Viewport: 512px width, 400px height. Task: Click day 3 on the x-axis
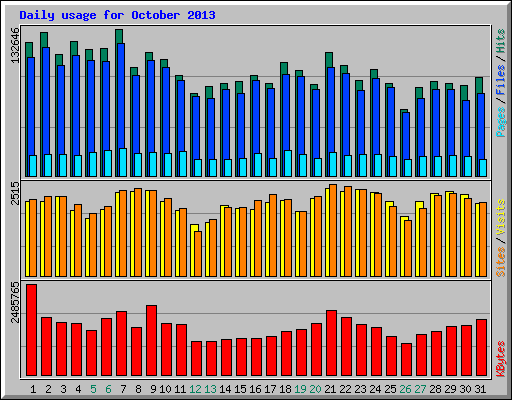[63, 389]
